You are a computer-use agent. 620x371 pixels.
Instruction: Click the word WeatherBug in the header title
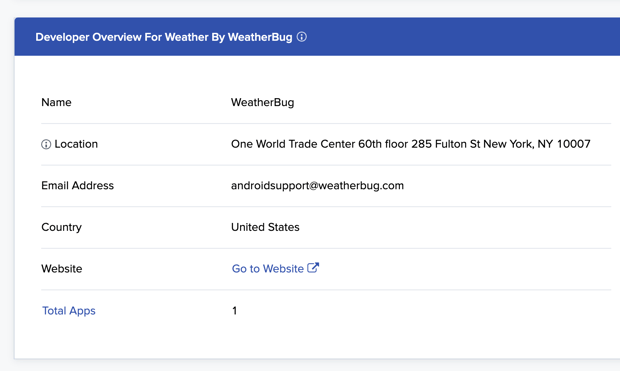[x=260, y=37]
